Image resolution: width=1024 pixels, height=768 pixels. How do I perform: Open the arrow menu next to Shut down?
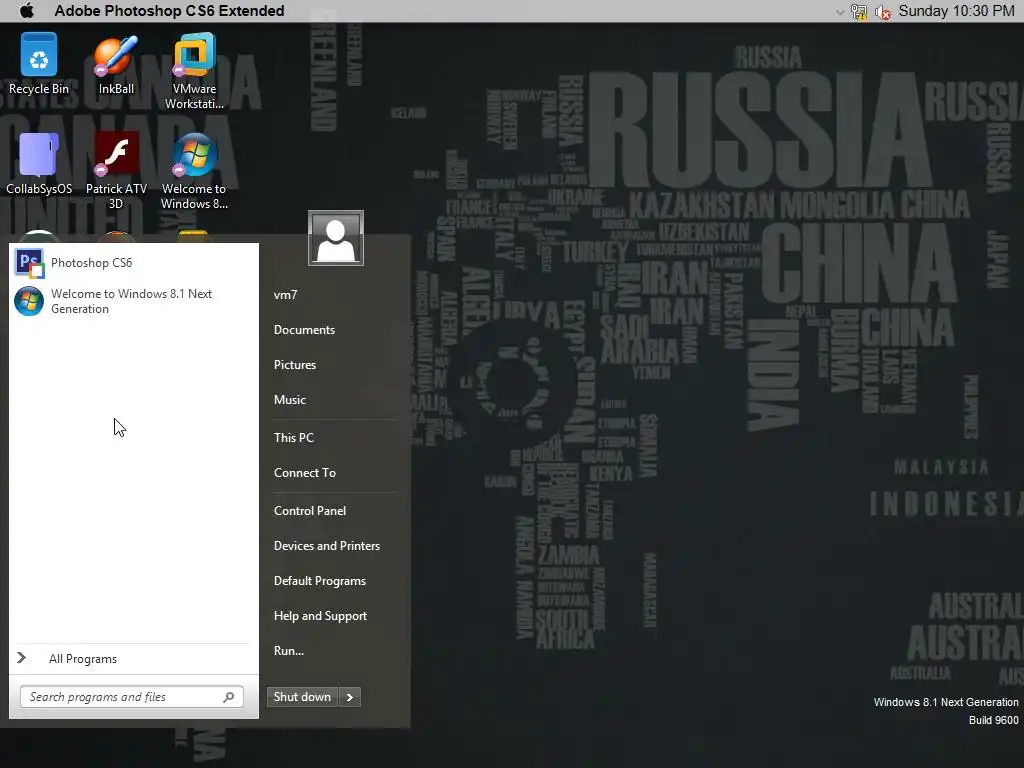(350, 697)
